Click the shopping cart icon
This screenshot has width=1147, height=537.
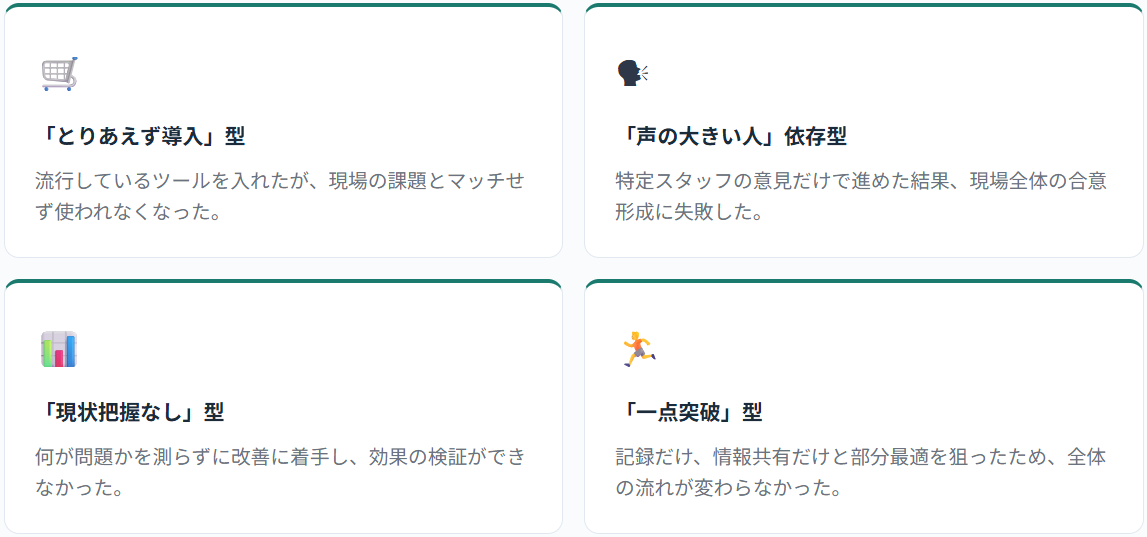[x=59, y=74]
